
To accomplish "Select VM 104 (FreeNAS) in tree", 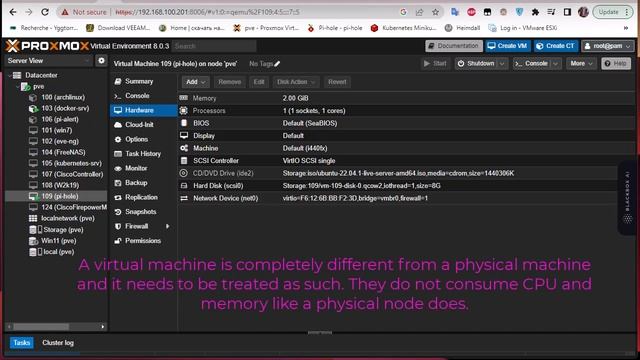I will click(x=63, y=152).
